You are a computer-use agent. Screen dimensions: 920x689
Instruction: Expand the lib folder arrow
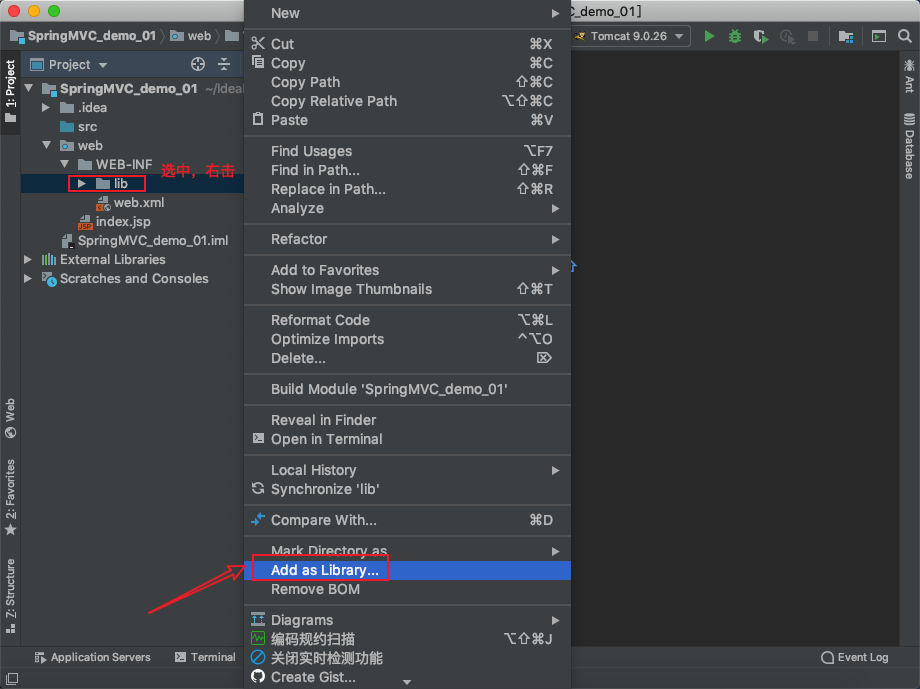point(82,184)
